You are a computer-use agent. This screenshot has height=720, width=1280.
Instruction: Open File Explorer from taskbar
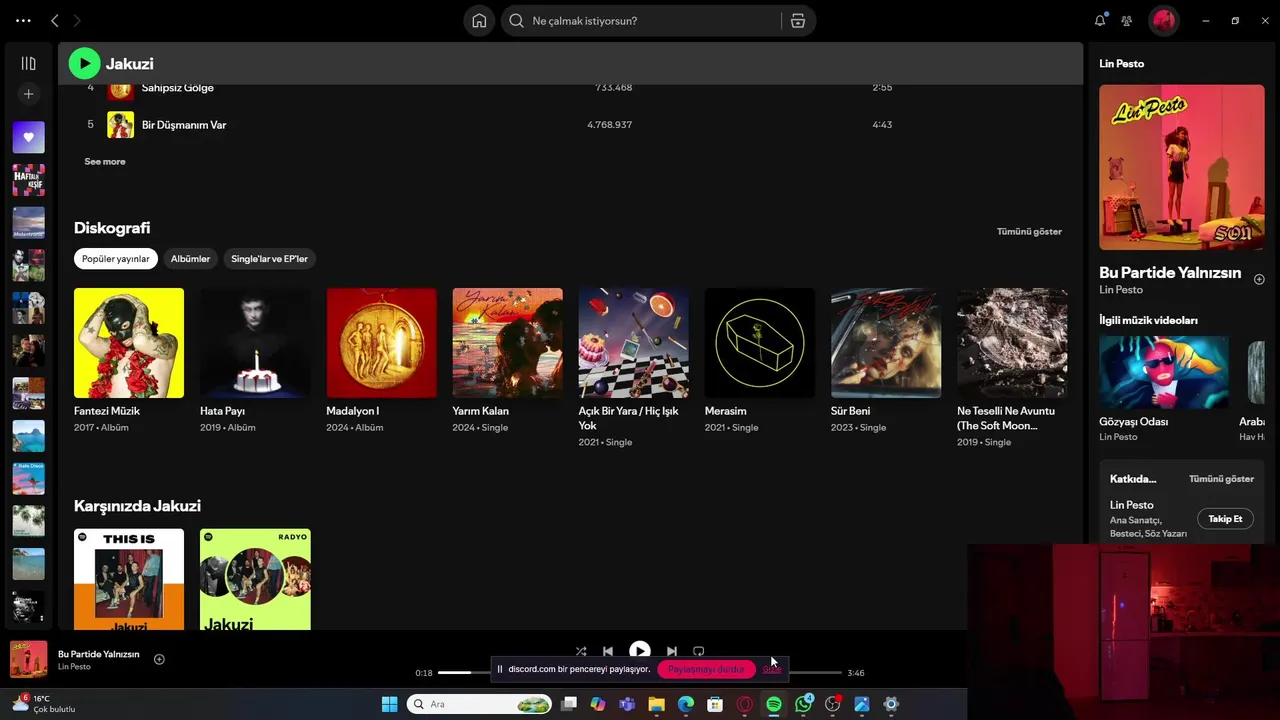pos(656,704)
